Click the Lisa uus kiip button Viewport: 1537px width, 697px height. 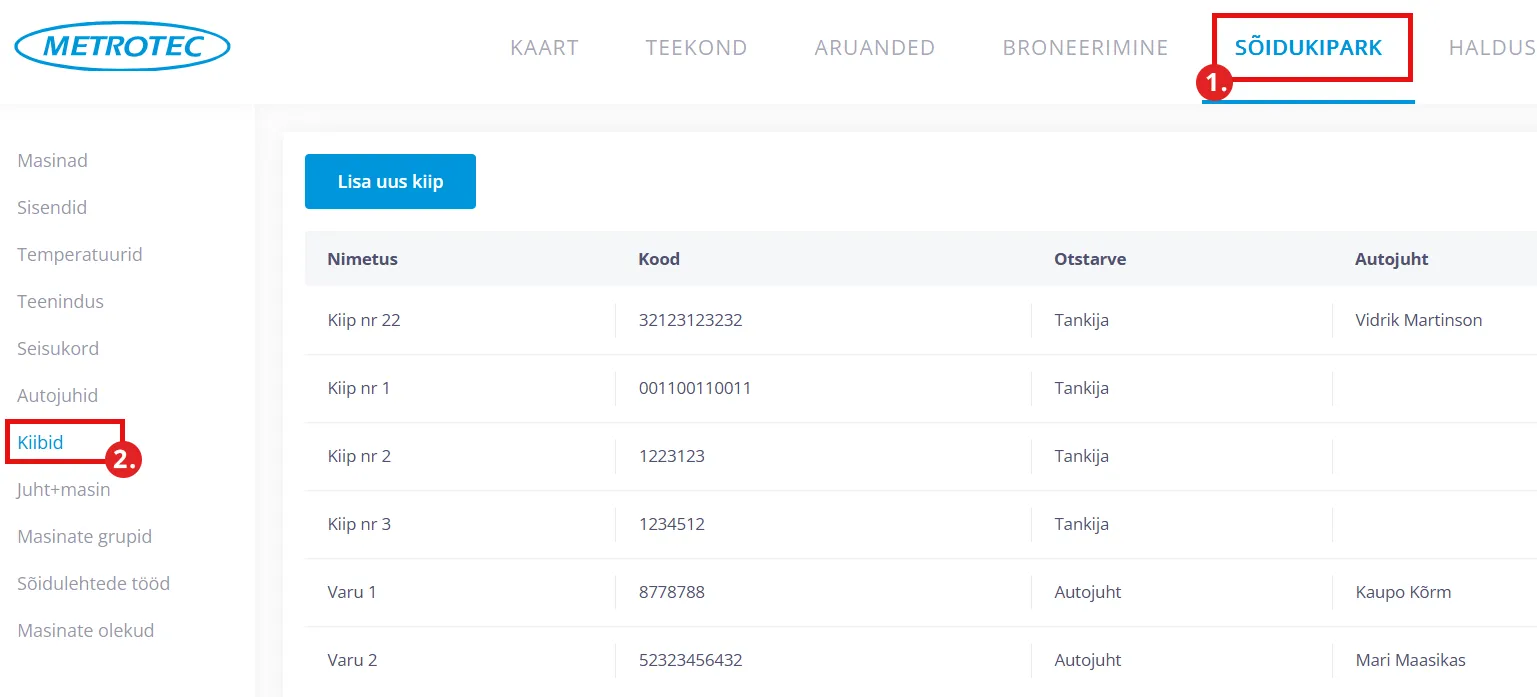click(390, 182)
